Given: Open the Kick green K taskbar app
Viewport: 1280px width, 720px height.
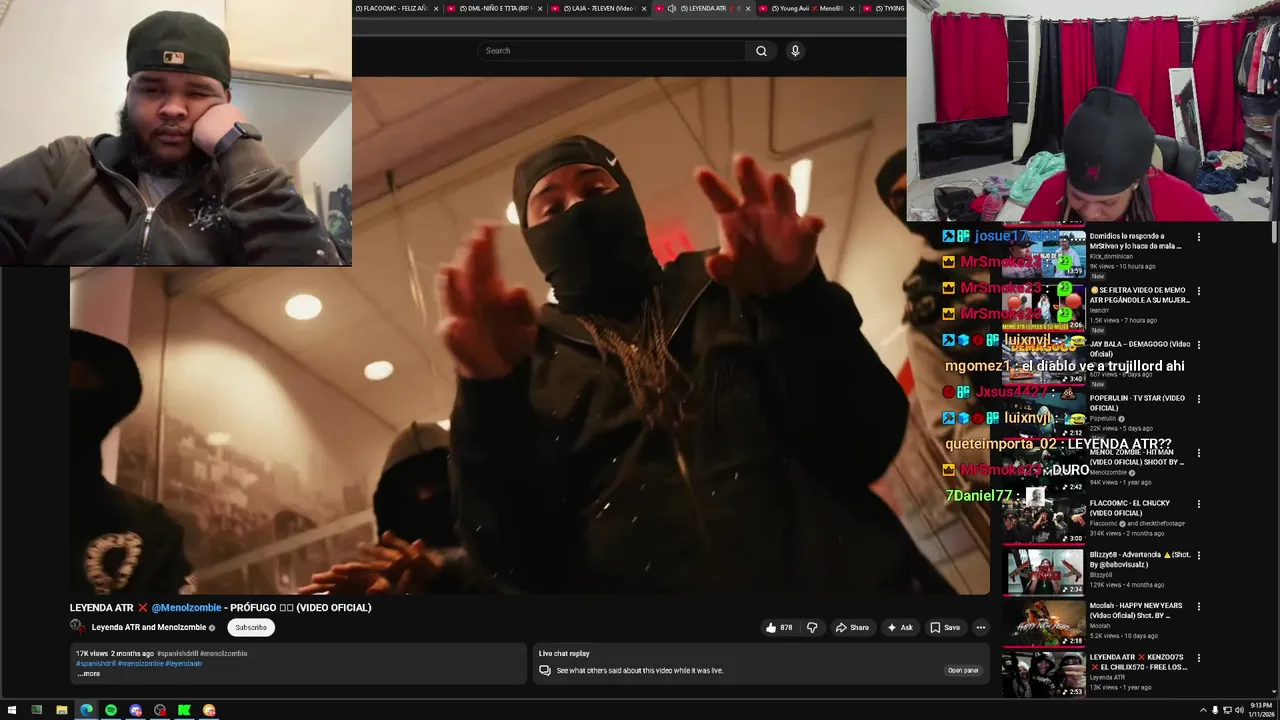Looking at the screenshot, I should pos(184,710).
